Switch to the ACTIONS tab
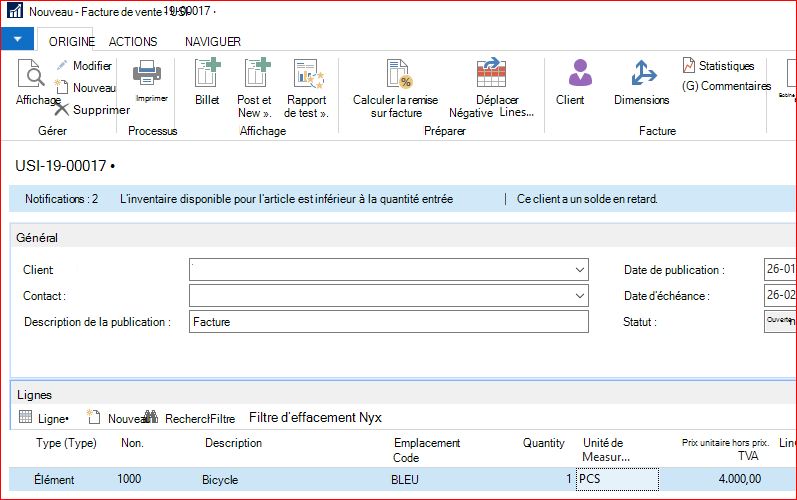Screen dimensions: 797x500 click(x=133, y=42)
